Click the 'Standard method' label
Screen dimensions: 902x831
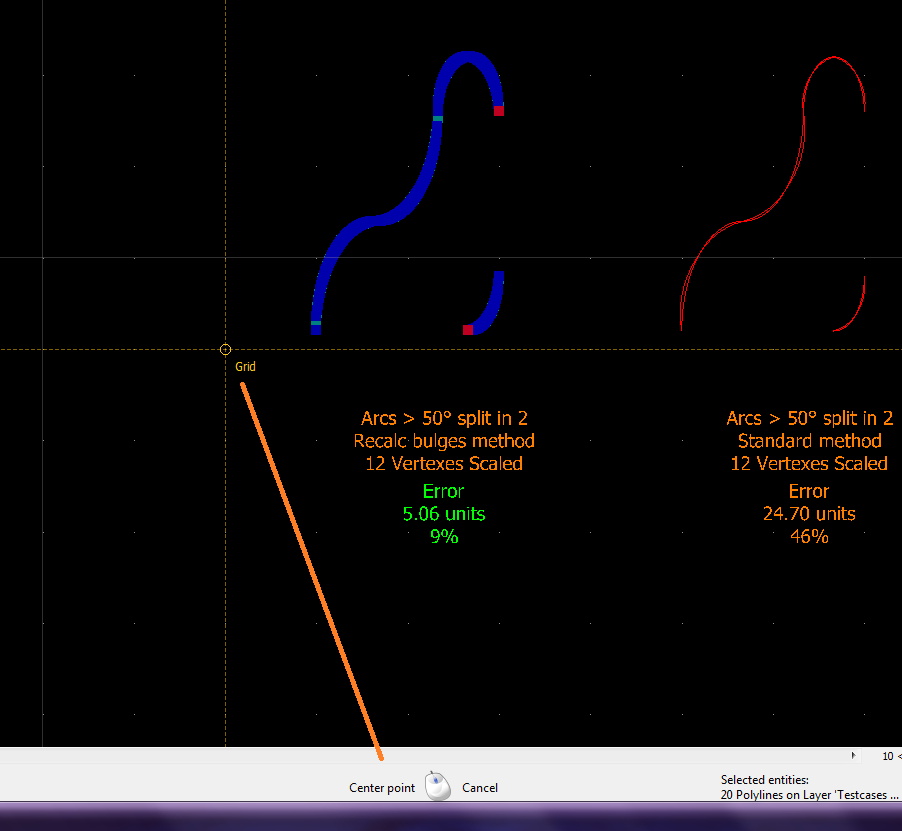click(809, 441)
